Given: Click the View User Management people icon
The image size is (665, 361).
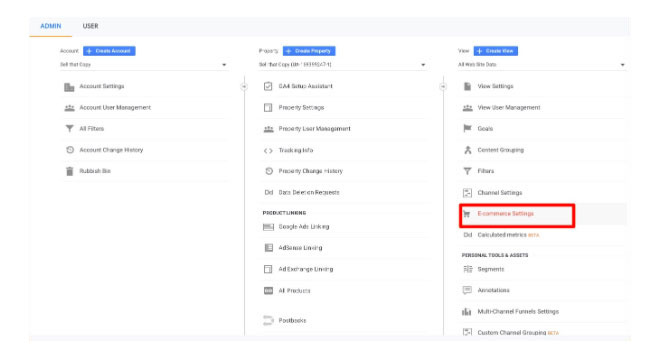Looking at the screenshot, I should coord(467,108).
